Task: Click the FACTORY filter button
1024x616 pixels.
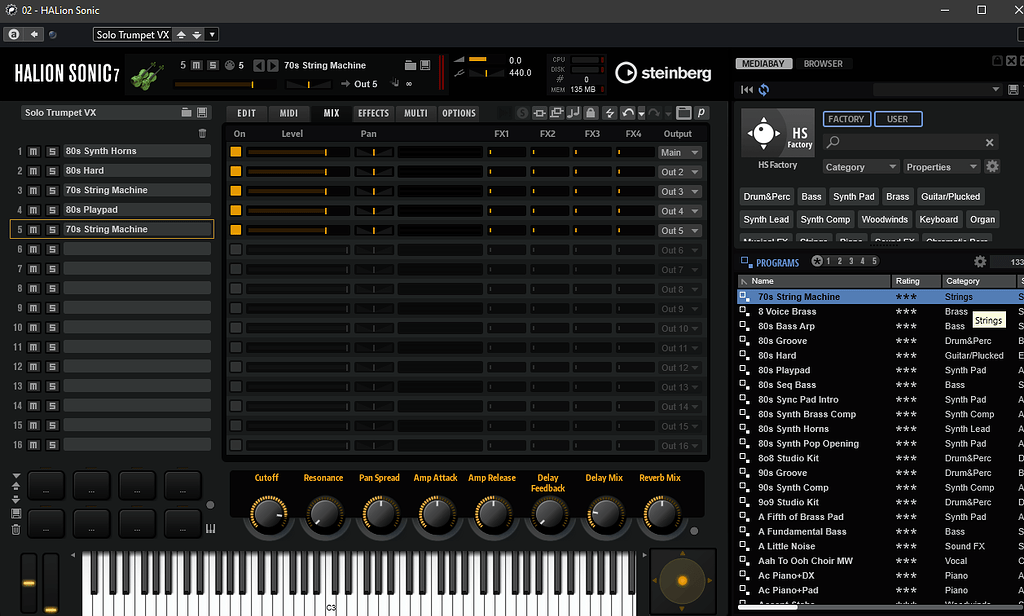Action: 846,118
